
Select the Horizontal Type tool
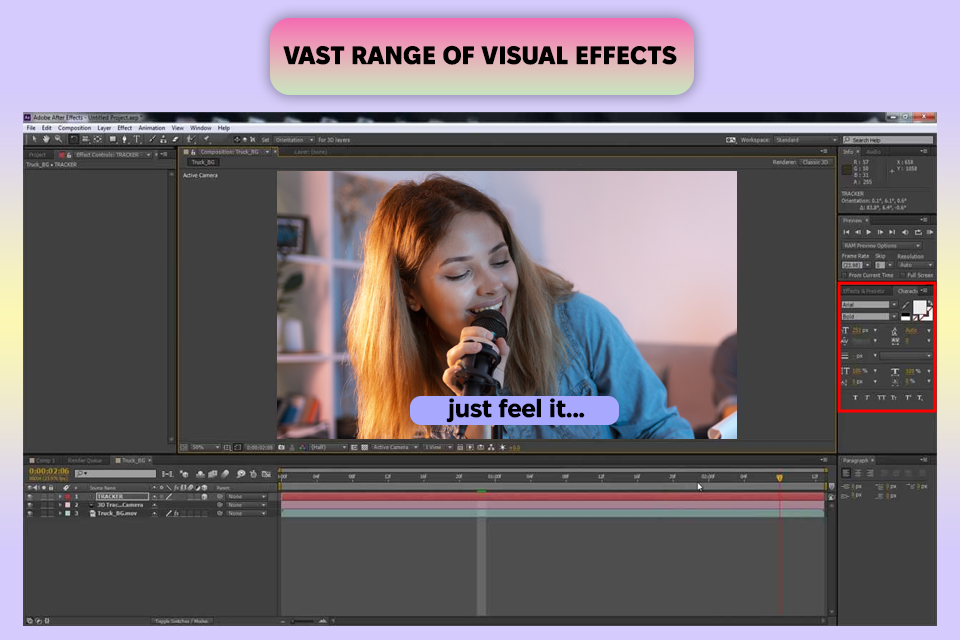137,140
